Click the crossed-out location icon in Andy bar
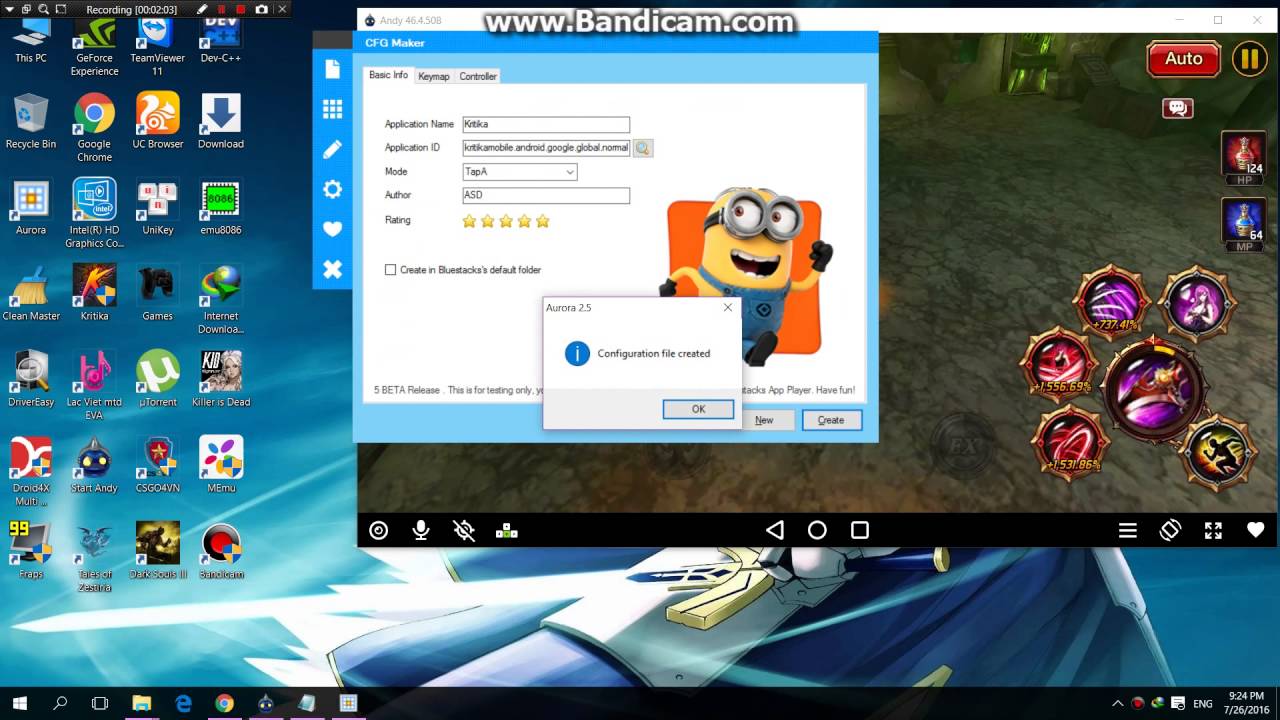 463,530
